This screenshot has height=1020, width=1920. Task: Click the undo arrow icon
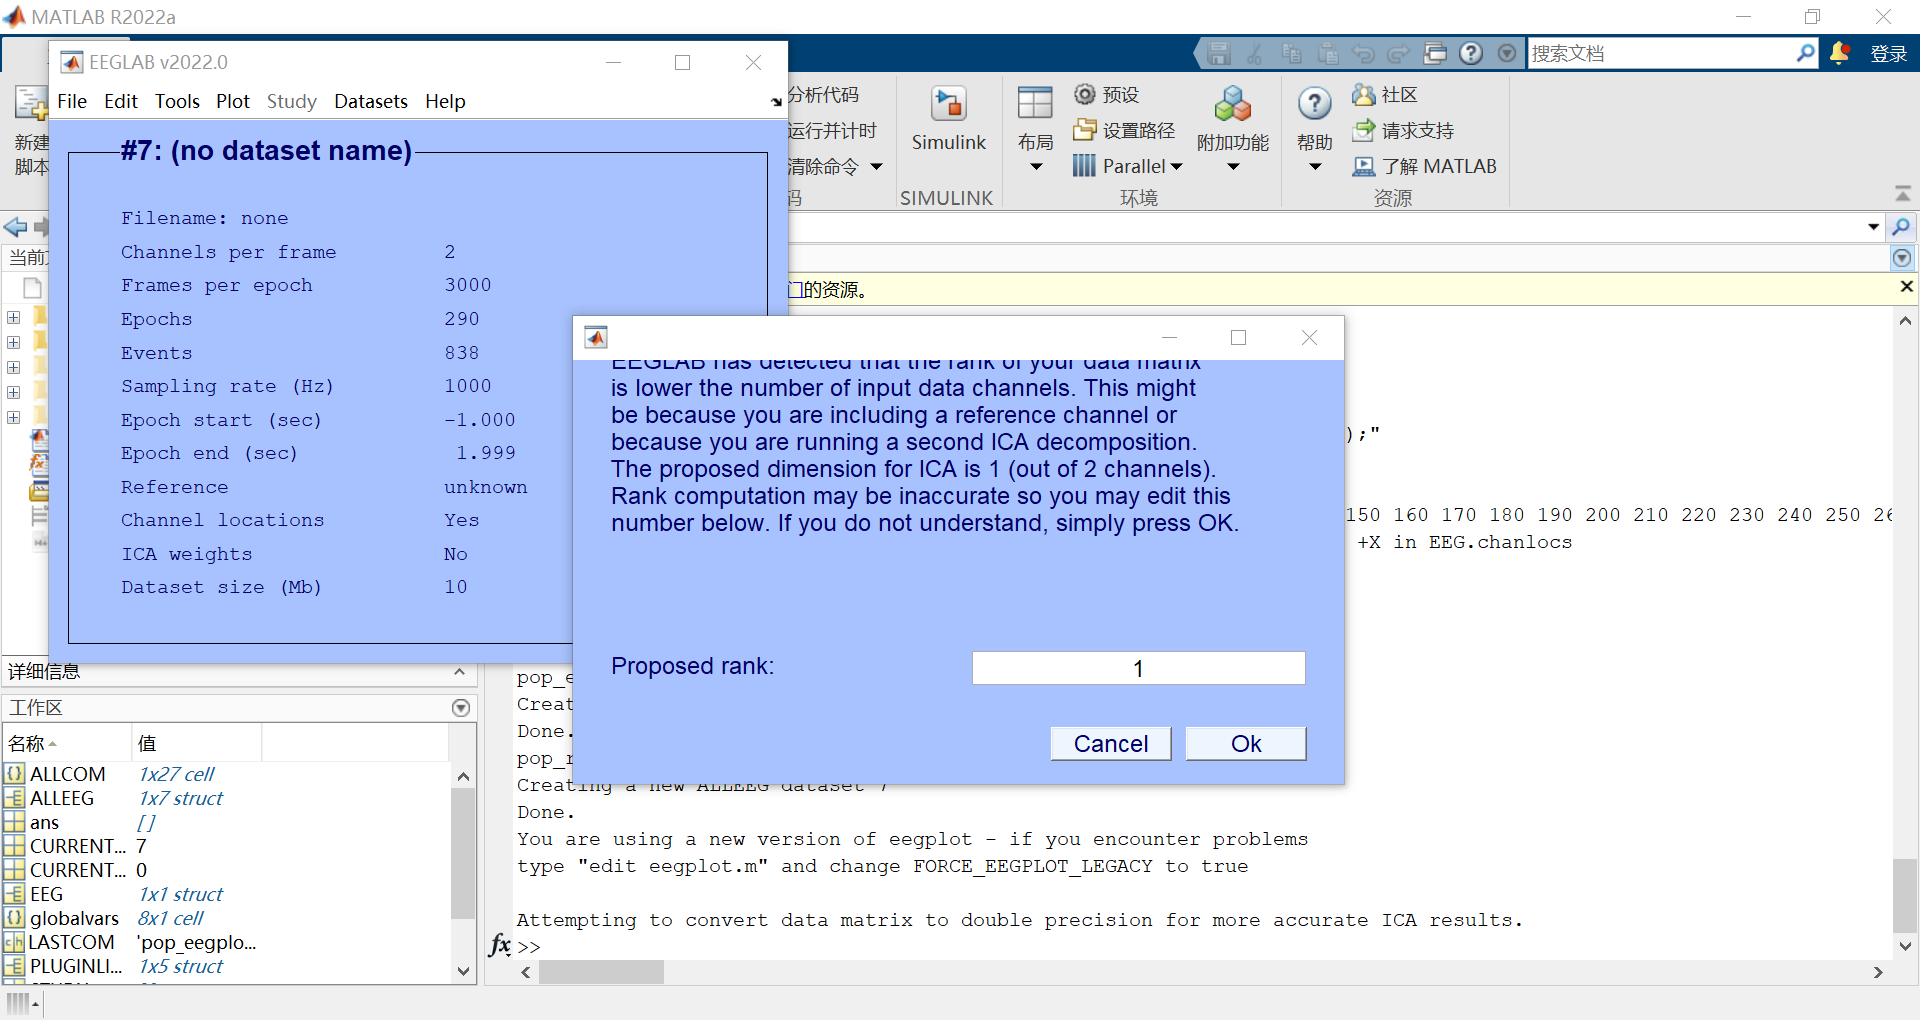point(1363,54)
